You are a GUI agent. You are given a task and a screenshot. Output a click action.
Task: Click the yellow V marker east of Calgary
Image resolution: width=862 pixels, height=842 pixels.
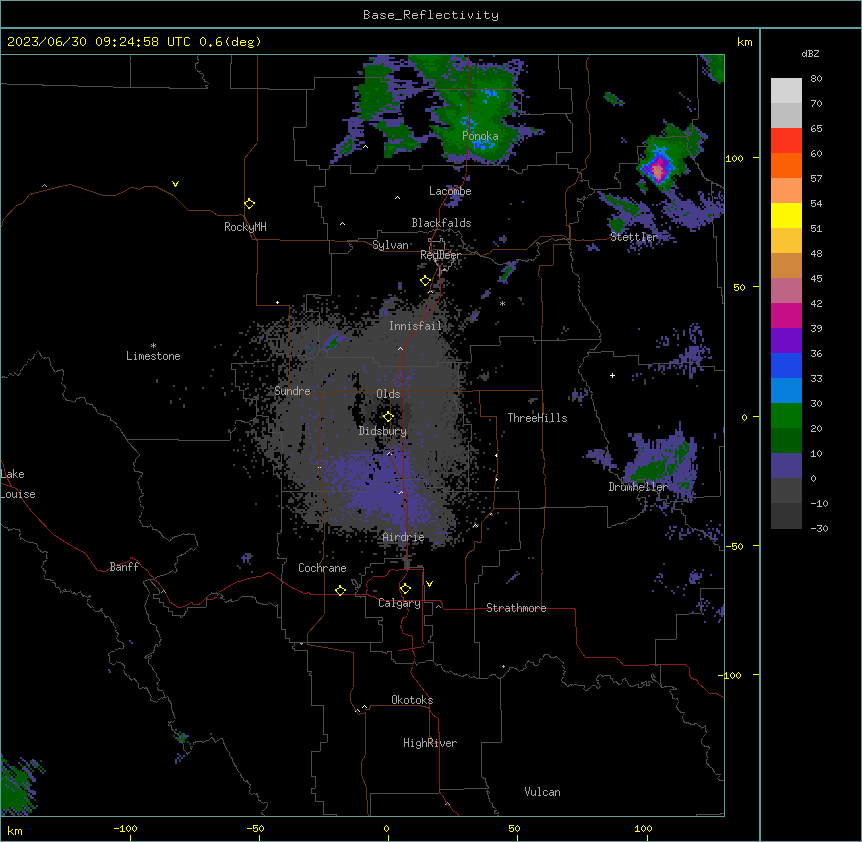(429, 584)
